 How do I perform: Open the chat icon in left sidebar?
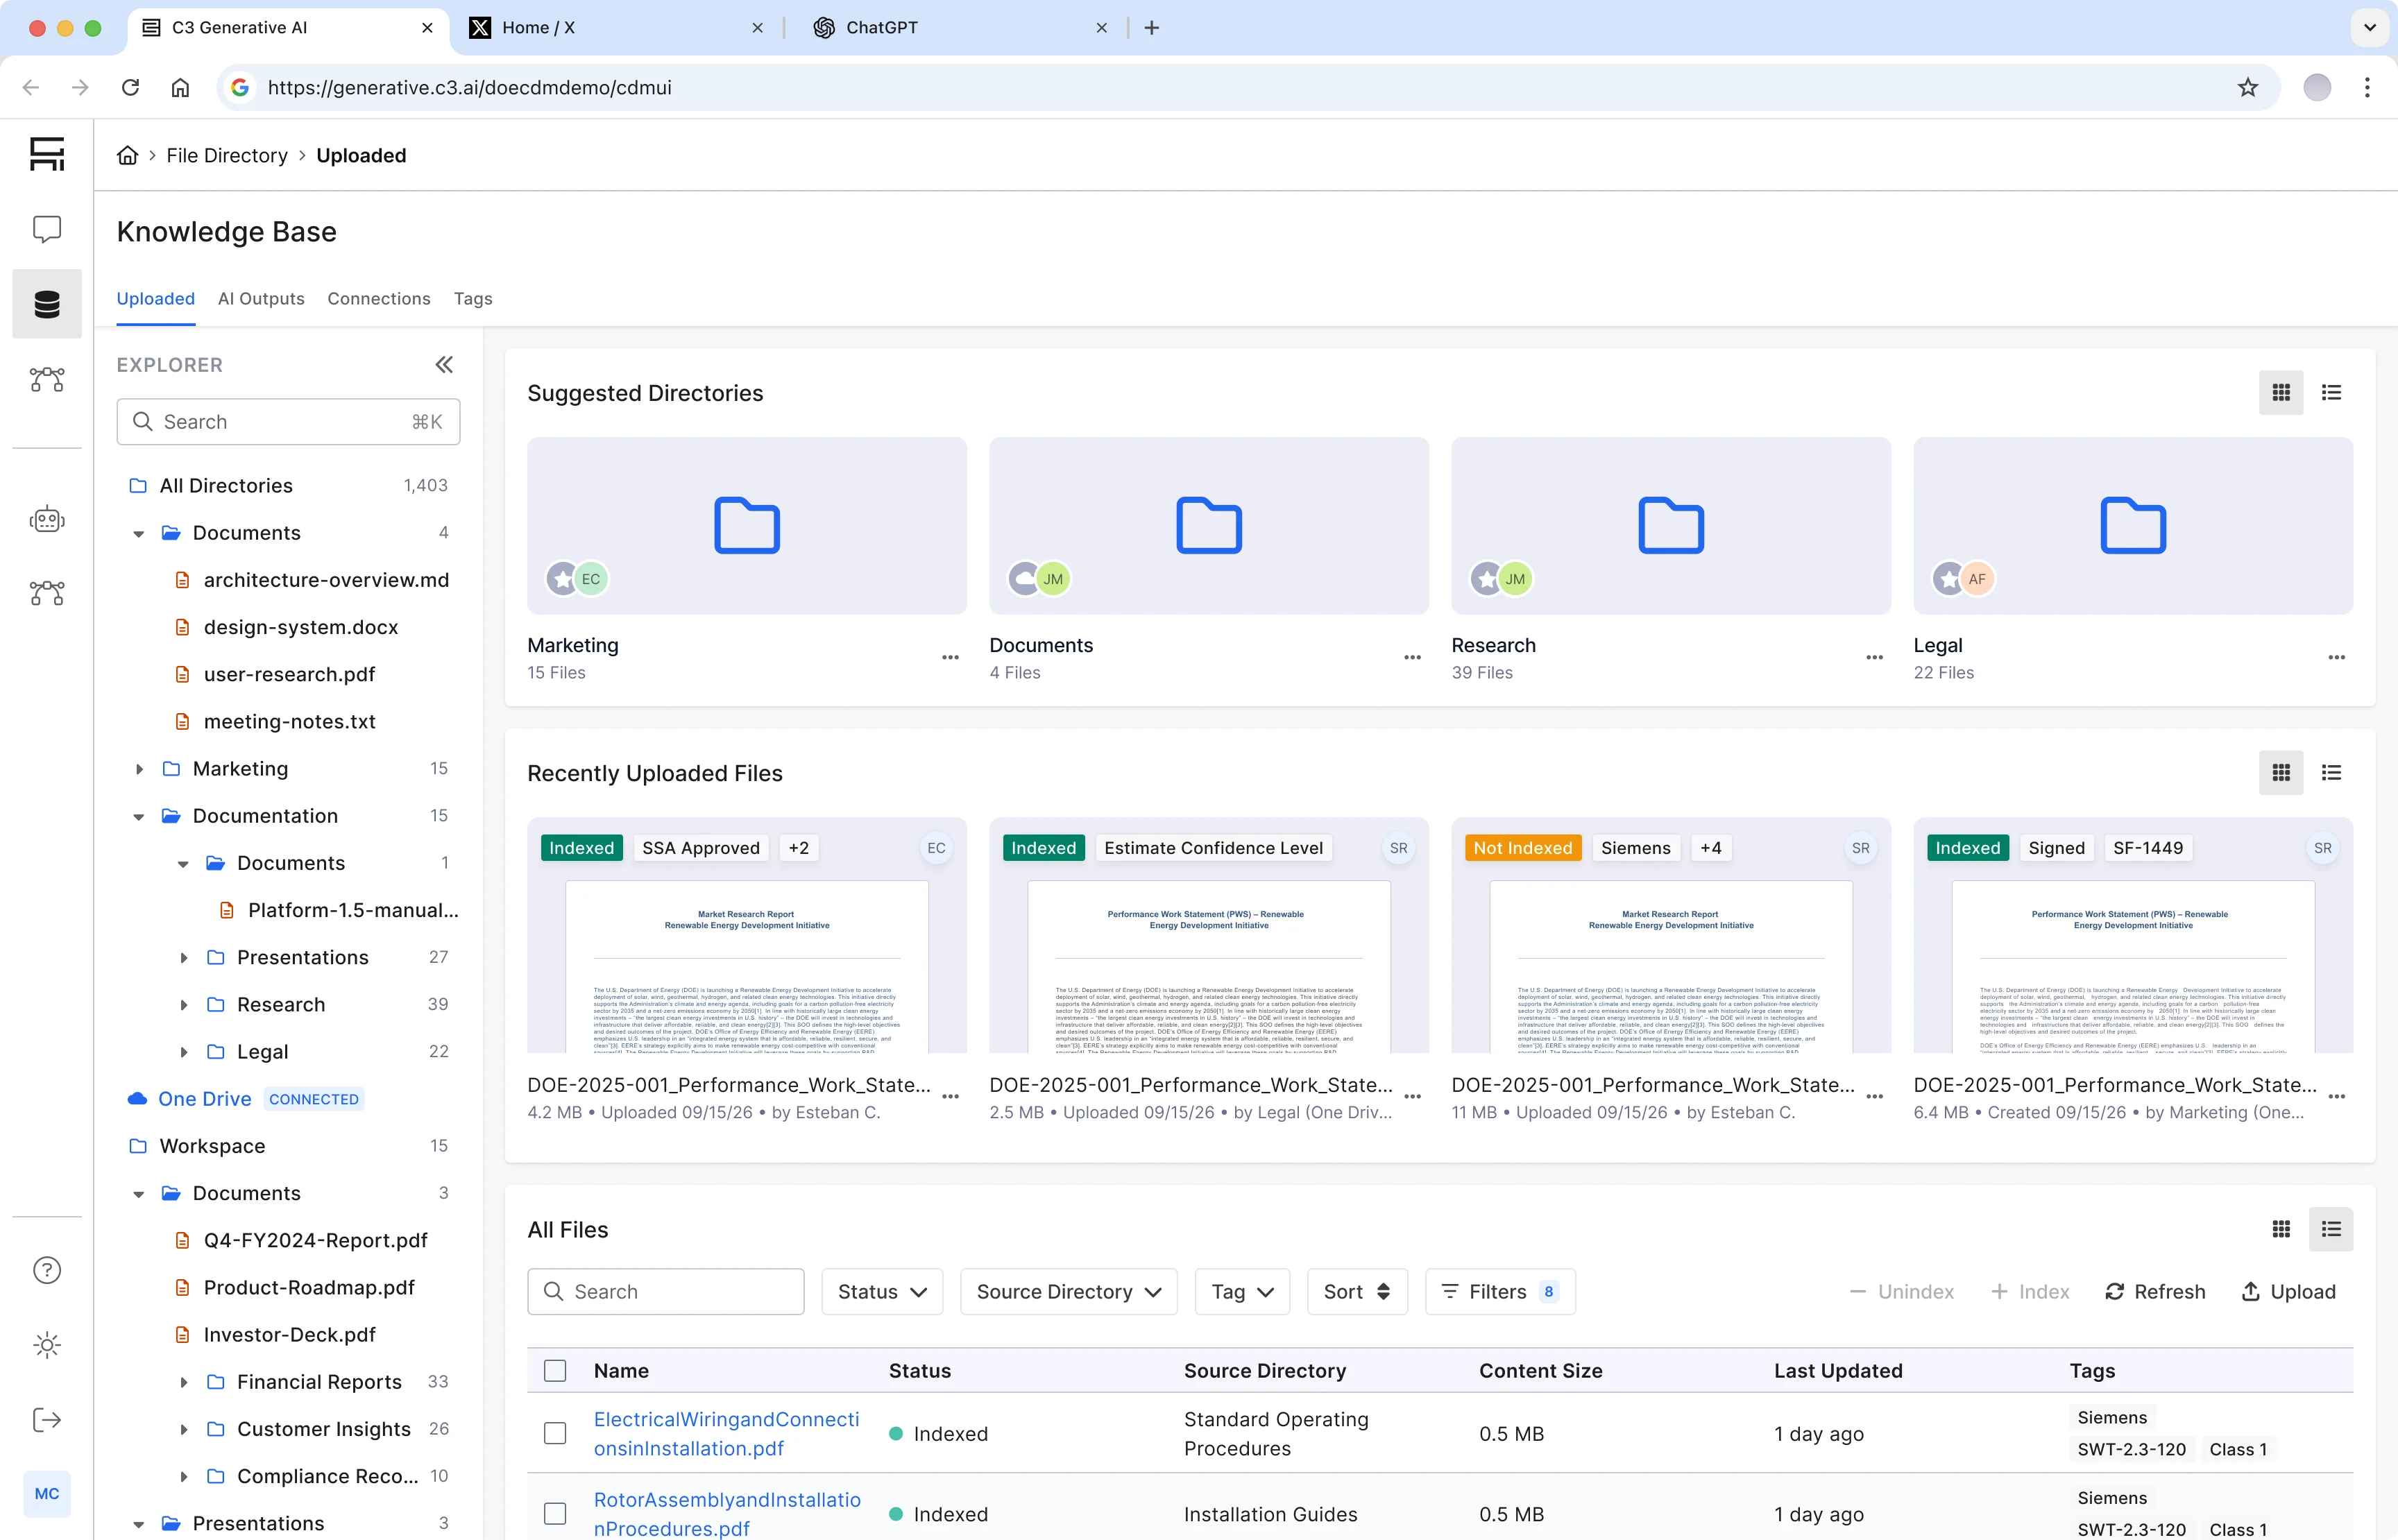[47, 229]
